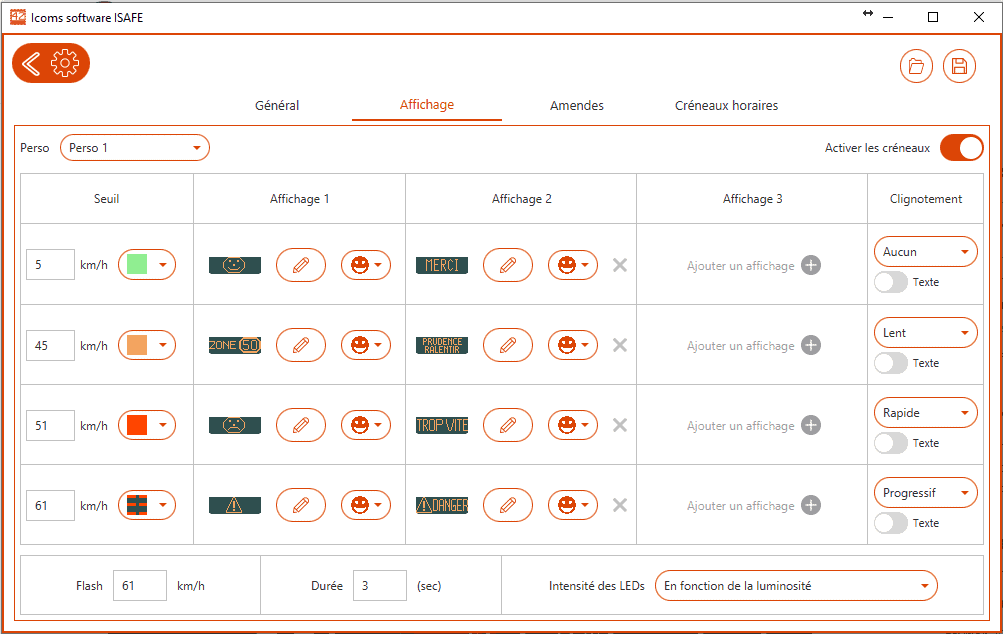The width and height of the screenshot is (1003, 634).
Task: Open smiley picker for PRUDENCE RALENTIR display
Action: pyautogui.click(x=573, y=345)
